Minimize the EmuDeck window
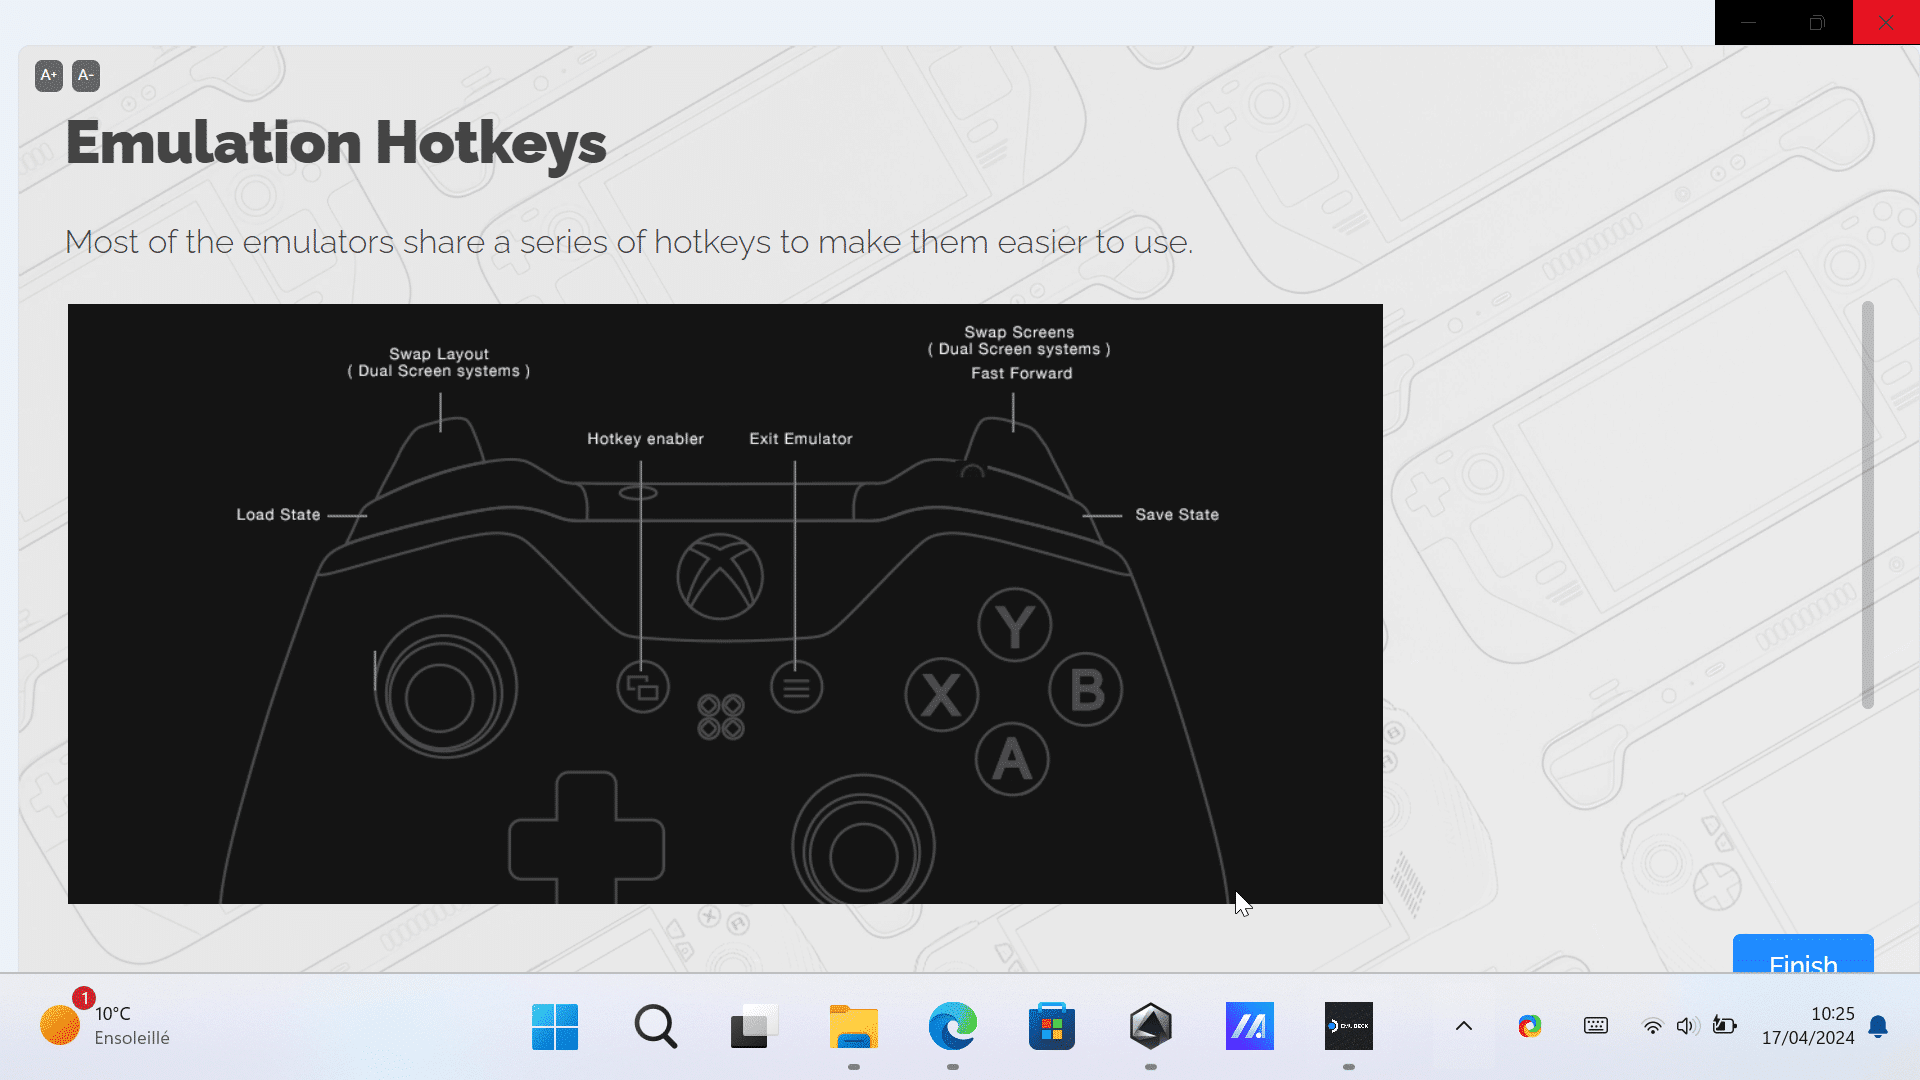1920x1080 pixels. [x=1749, y=22]
